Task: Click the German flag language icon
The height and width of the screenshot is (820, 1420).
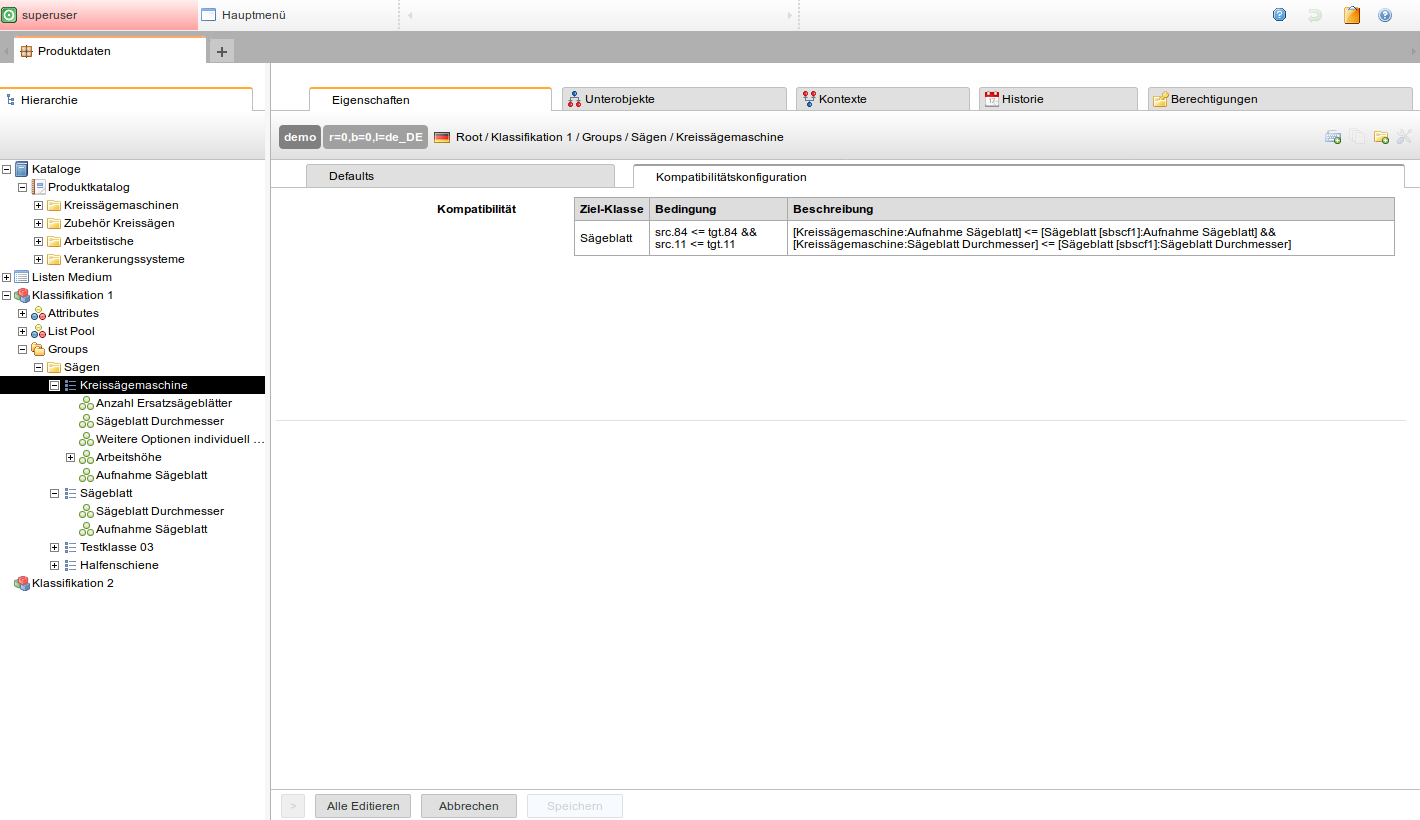Action: pyautogui.click(x=442, y=137)
